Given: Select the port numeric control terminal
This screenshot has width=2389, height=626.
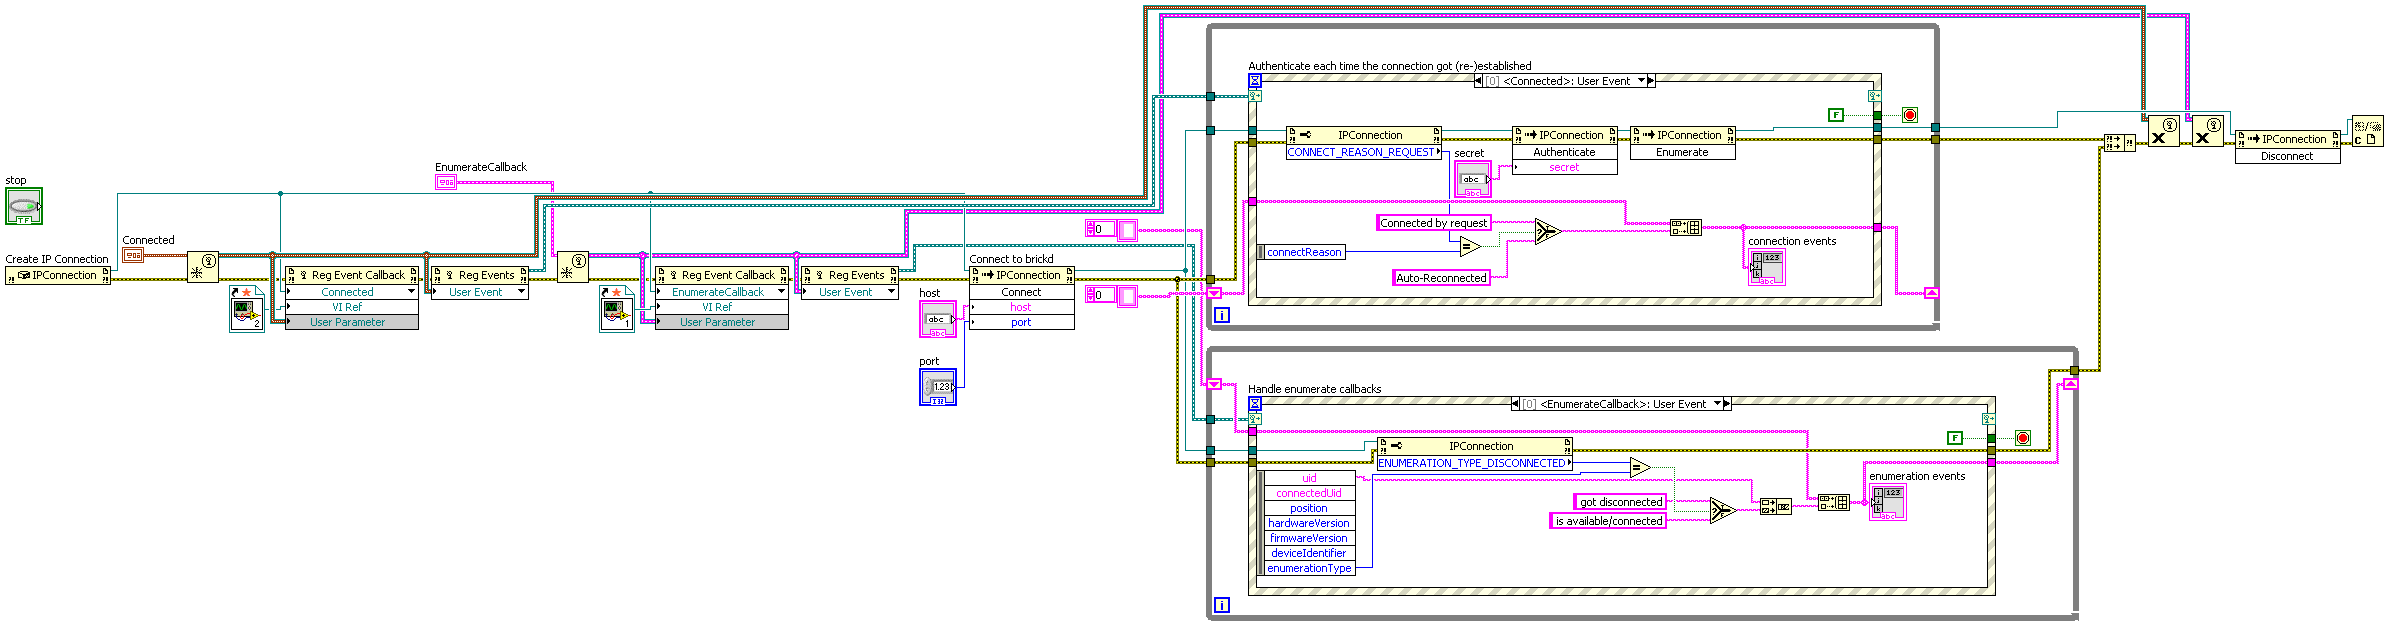Looking at the screenshot, I should 937,387.
